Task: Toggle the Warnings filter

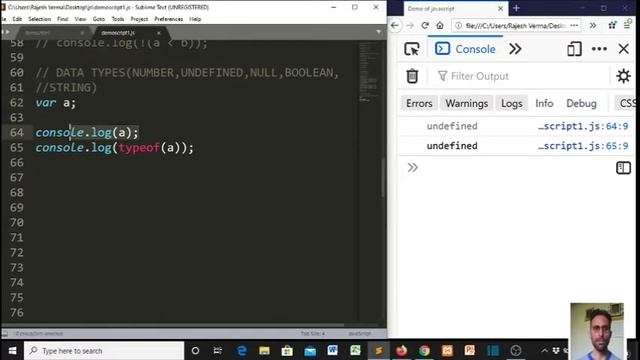Action: pos(467,103)
